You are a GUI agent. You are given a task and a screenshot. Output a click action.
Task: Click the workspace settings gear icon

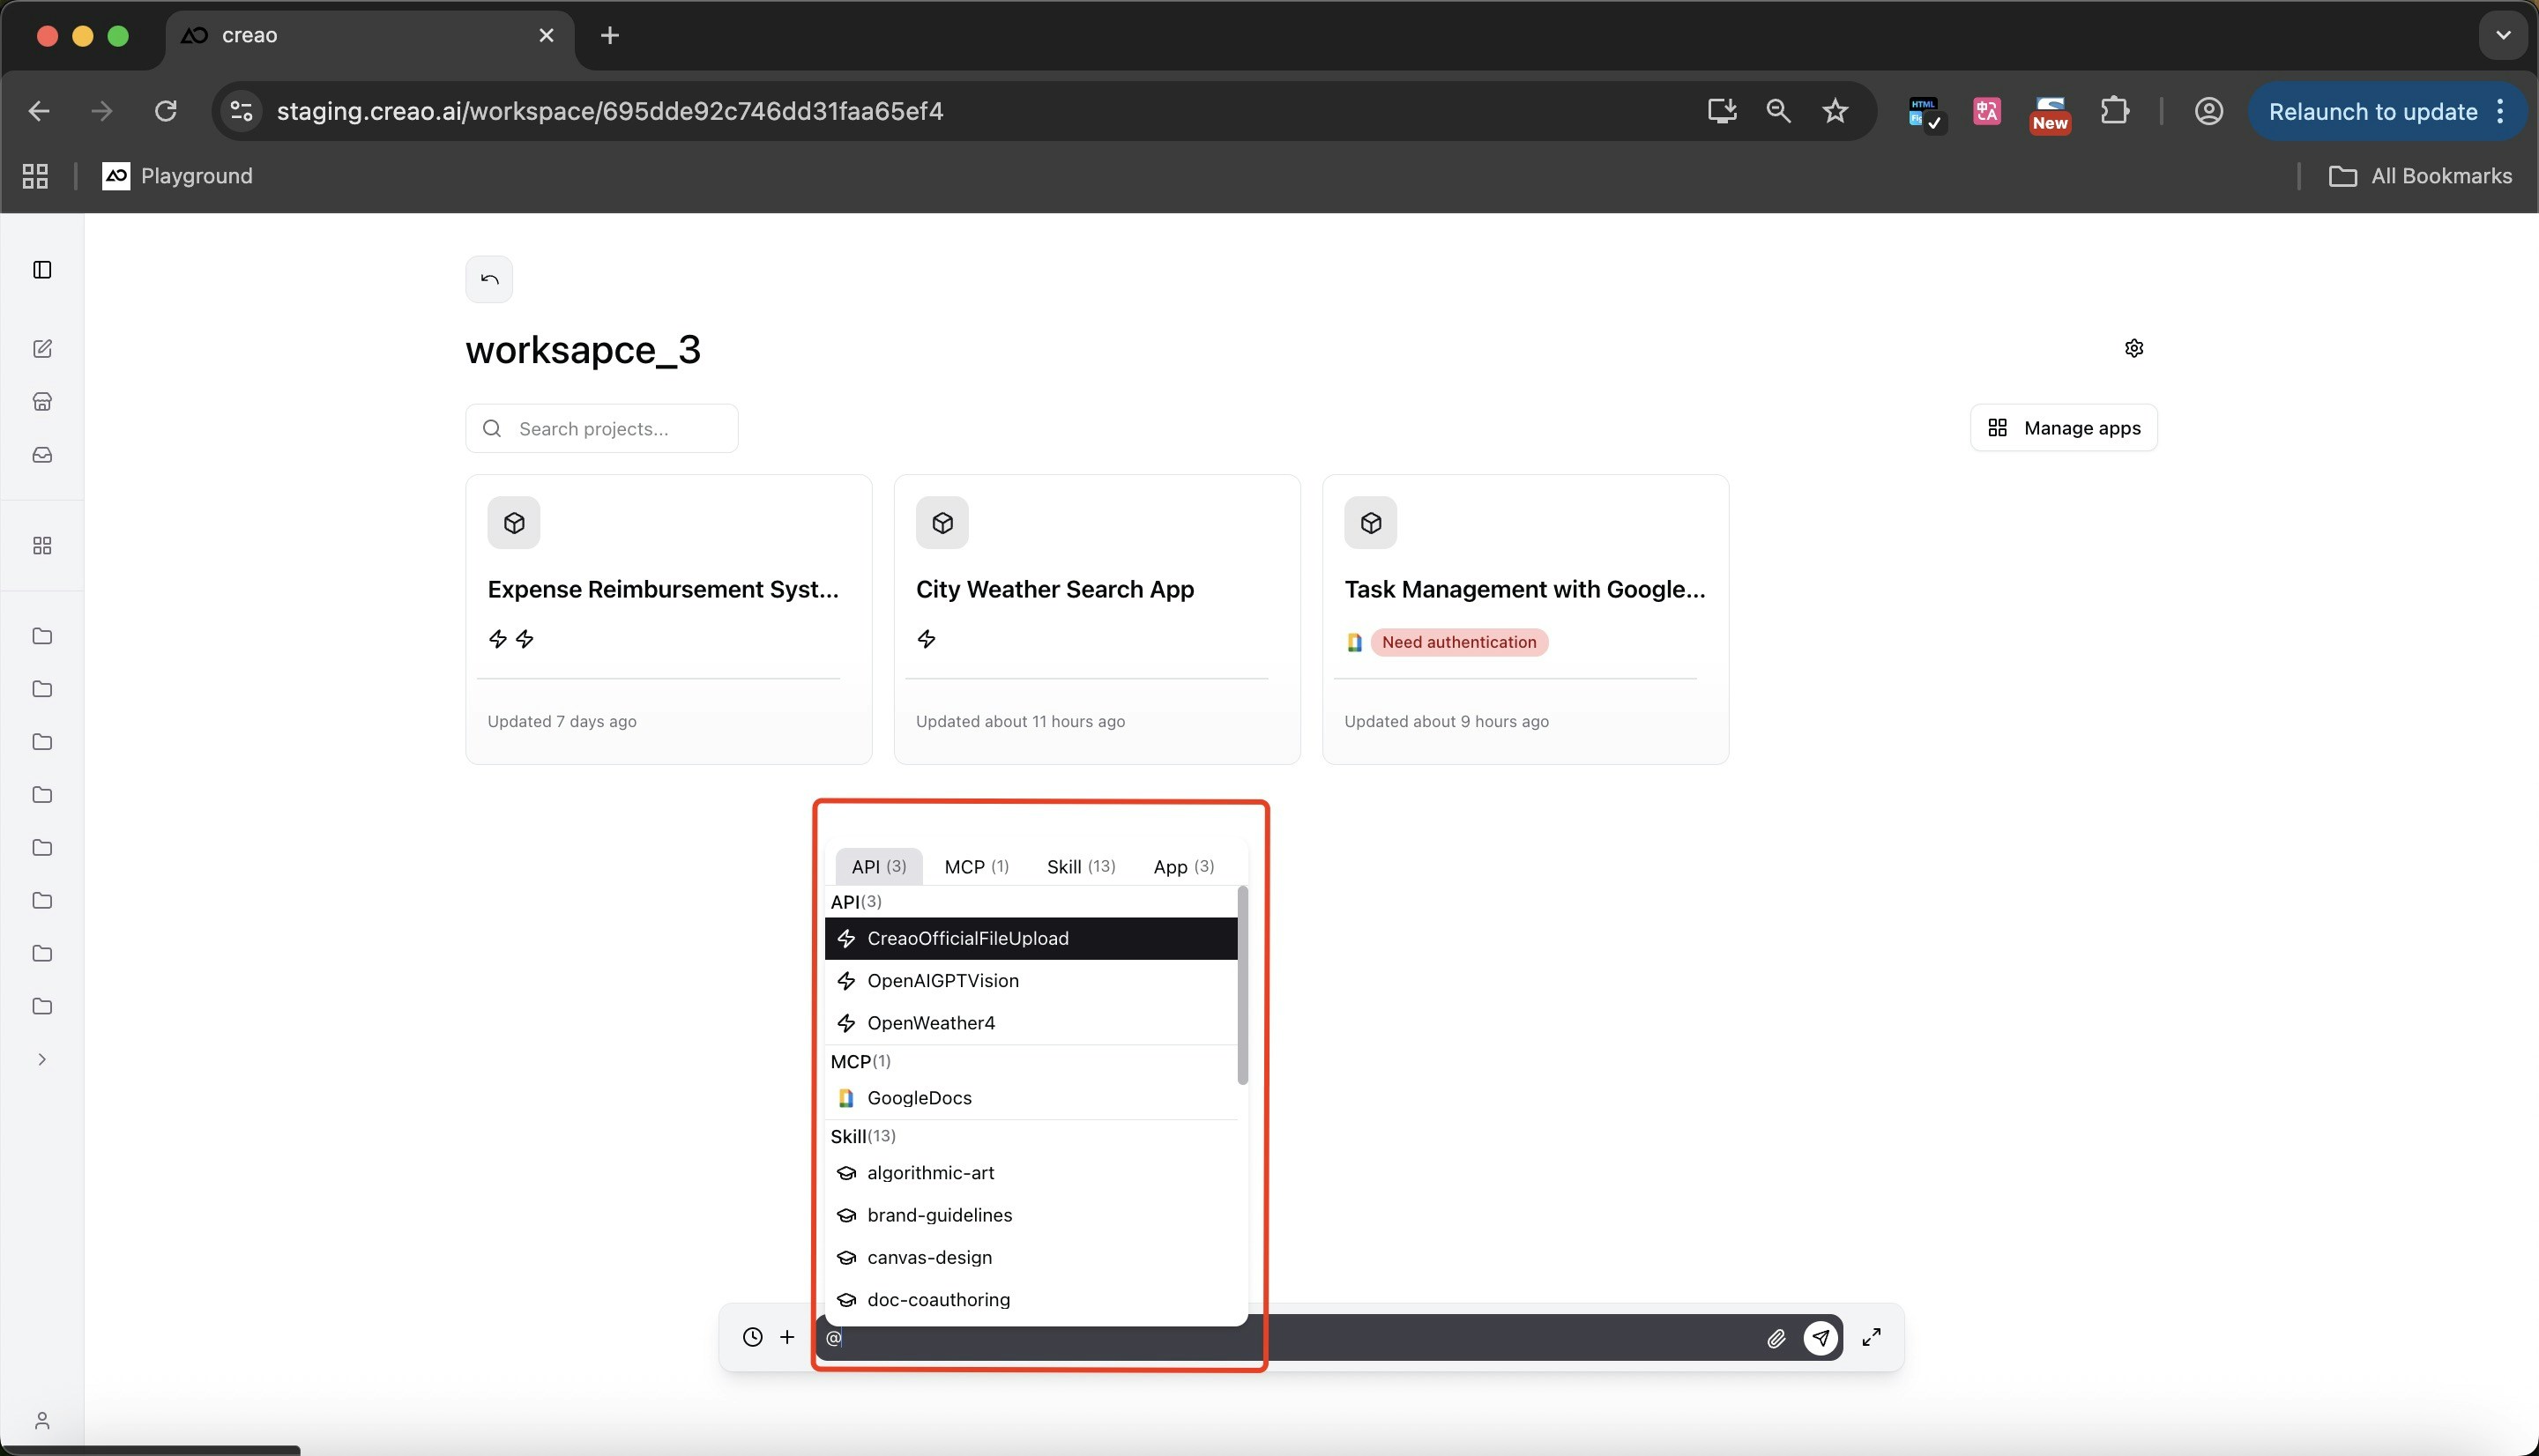[2133, 348]
